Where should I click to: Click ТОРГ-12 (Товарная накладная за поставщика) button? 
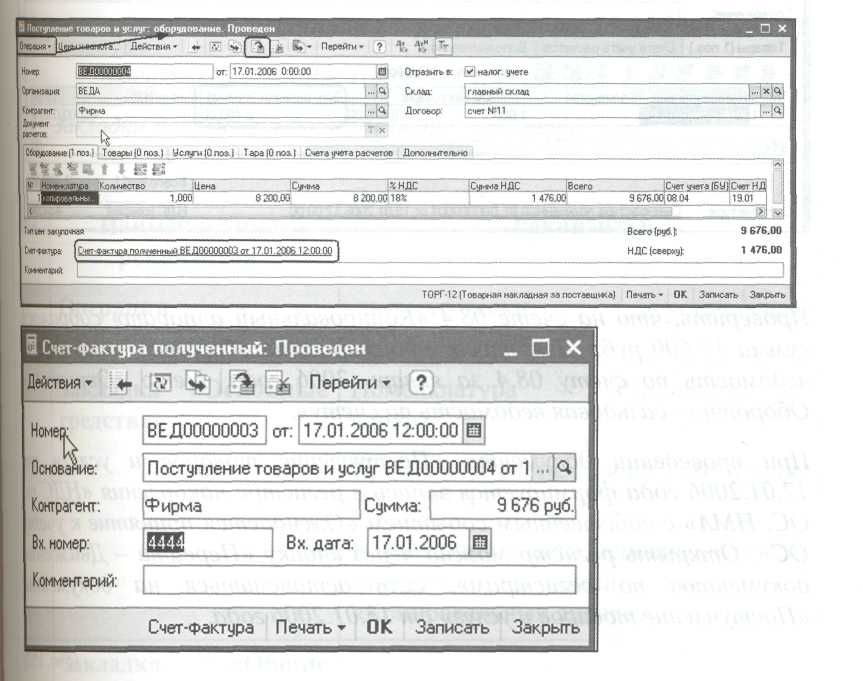point(518,295)
